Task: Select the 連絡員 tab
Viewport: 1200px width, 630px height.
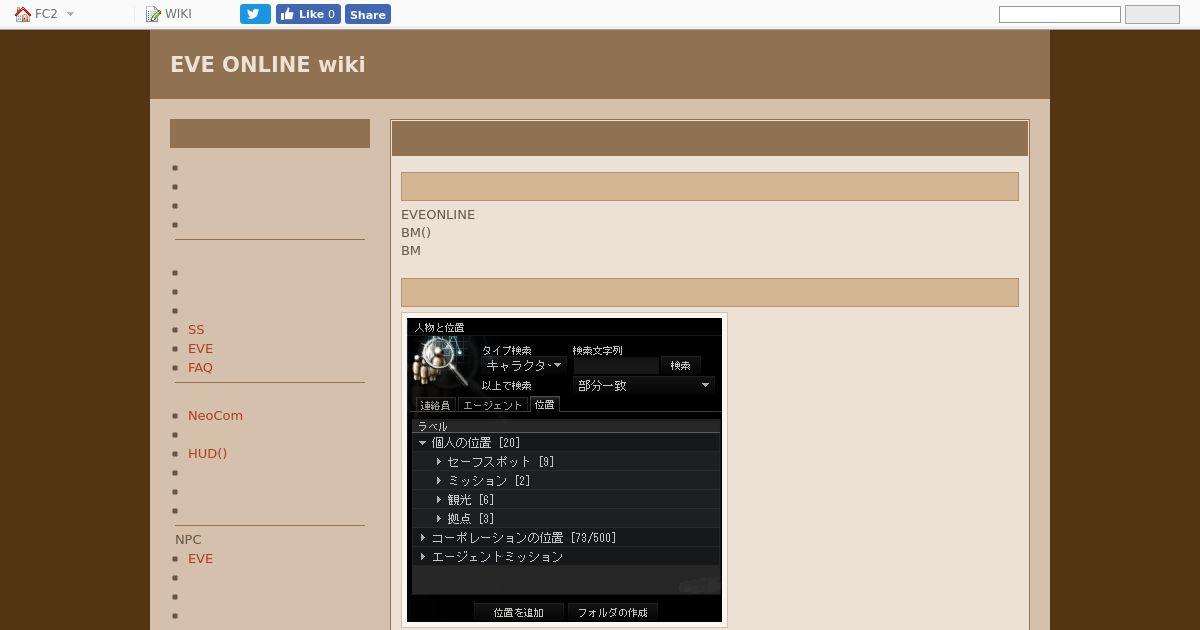Action: 435,405
